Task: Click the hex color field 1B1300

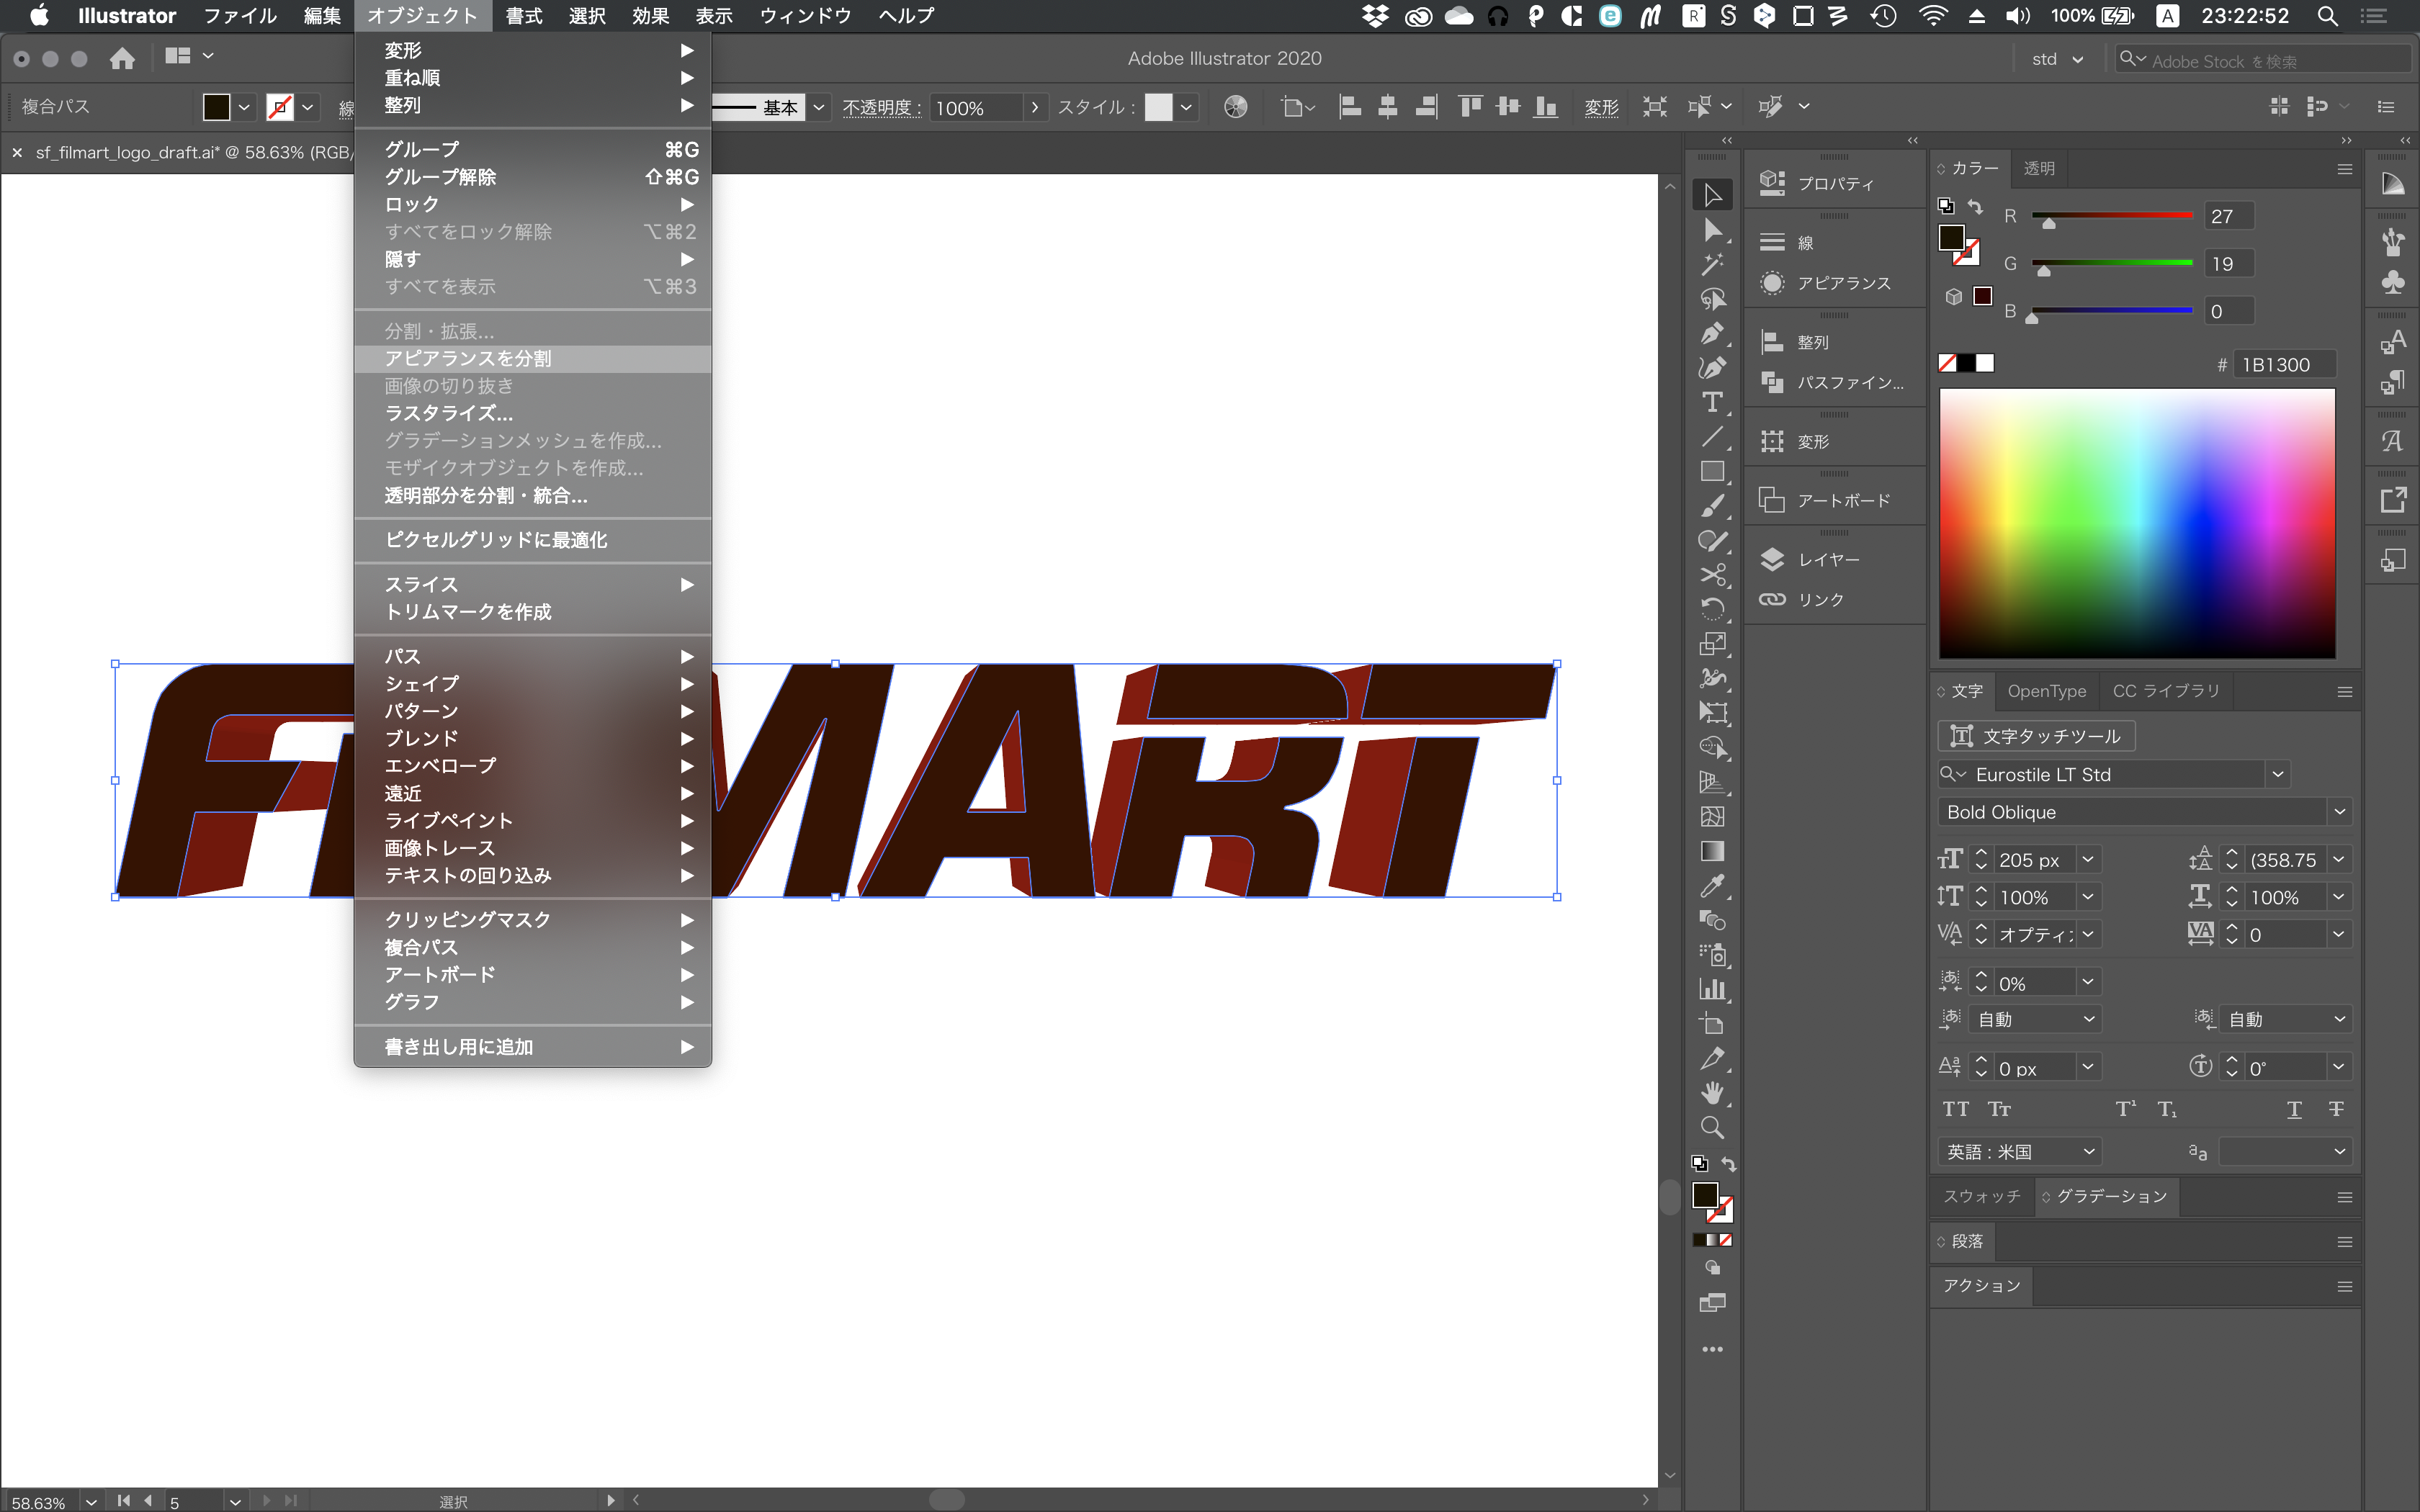Action: pyautogui.click(x=2285, y=364)
